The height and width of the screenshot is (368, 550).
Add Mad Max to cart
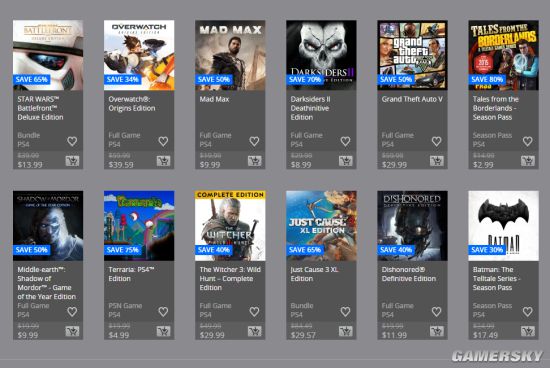pyautogui.click(x=254, y=161)
